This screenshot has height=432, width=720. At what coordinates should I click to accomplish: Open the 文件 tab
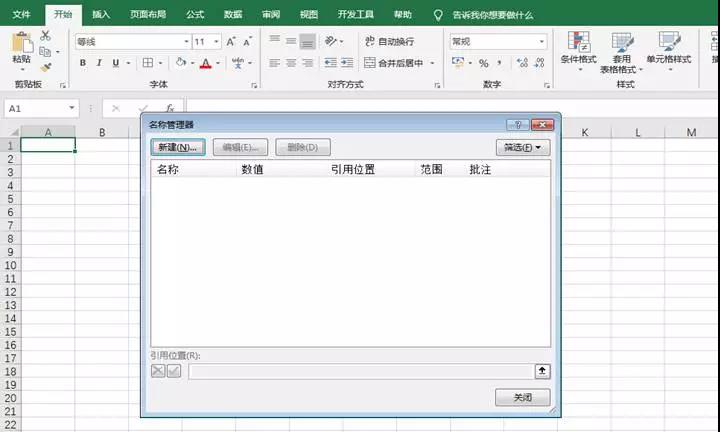point(22,15)
